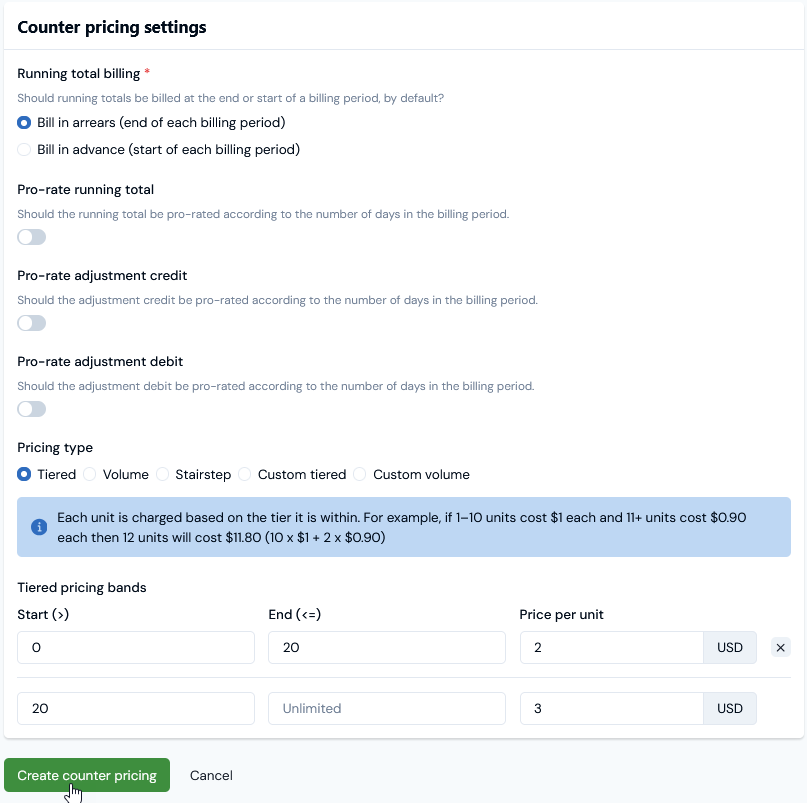Viewport: 807px width, 803px height.
Task: Pick the Stairstep pricing type
Action: 162,474
